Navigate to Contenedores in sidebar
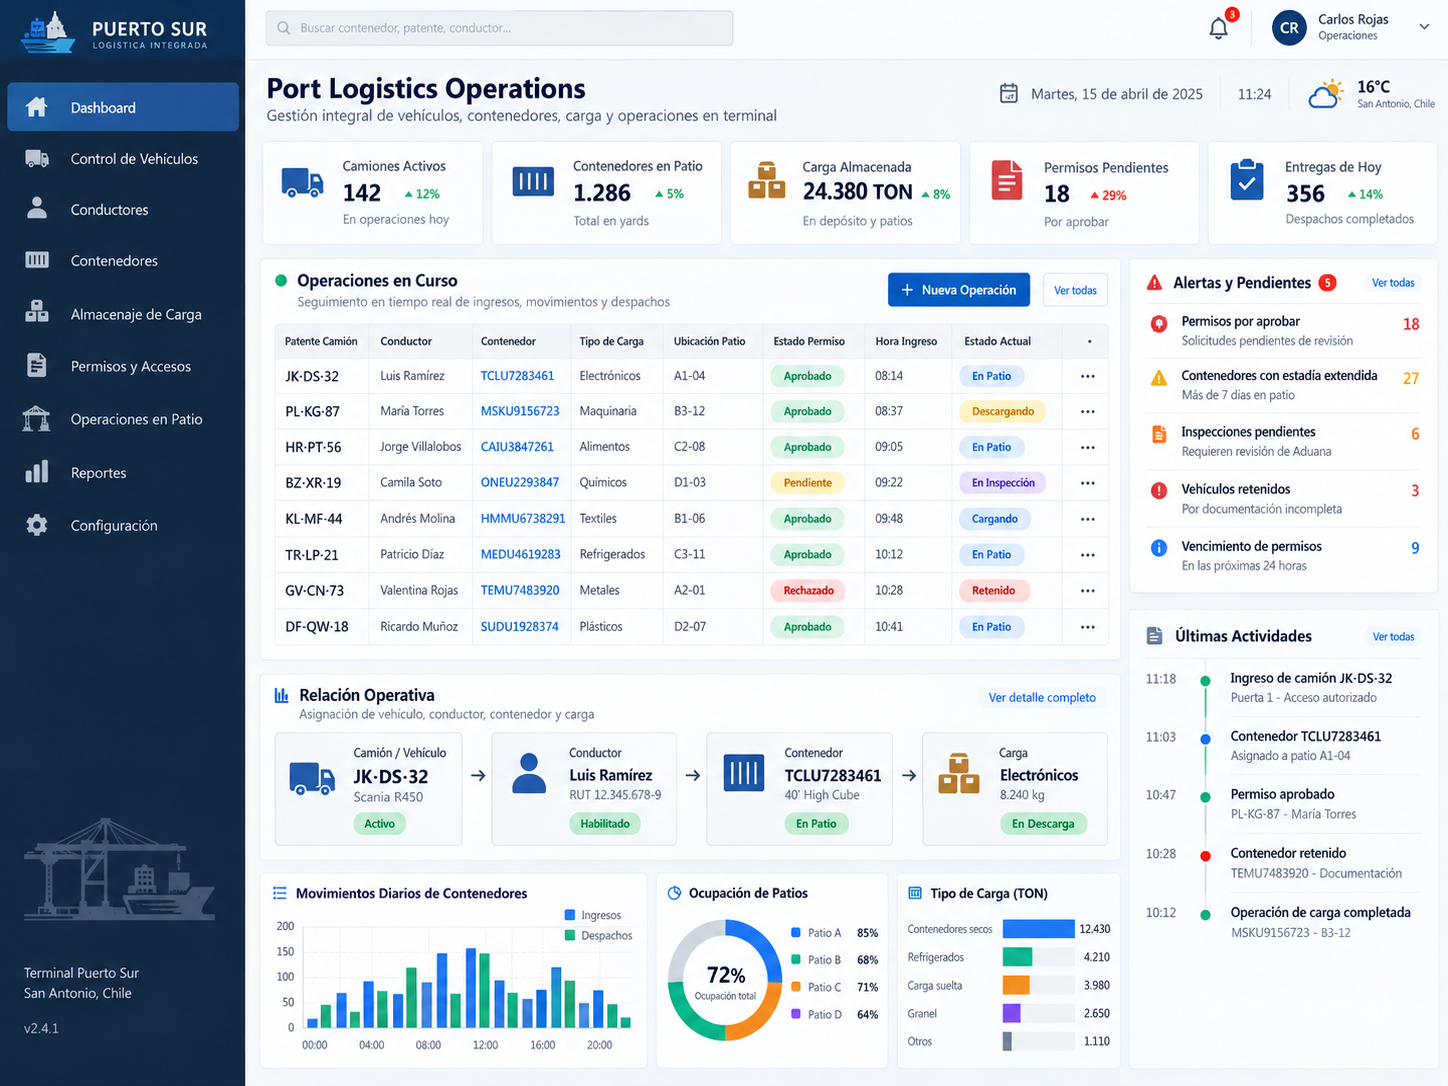1448x1086 pixels. (123, 261)
